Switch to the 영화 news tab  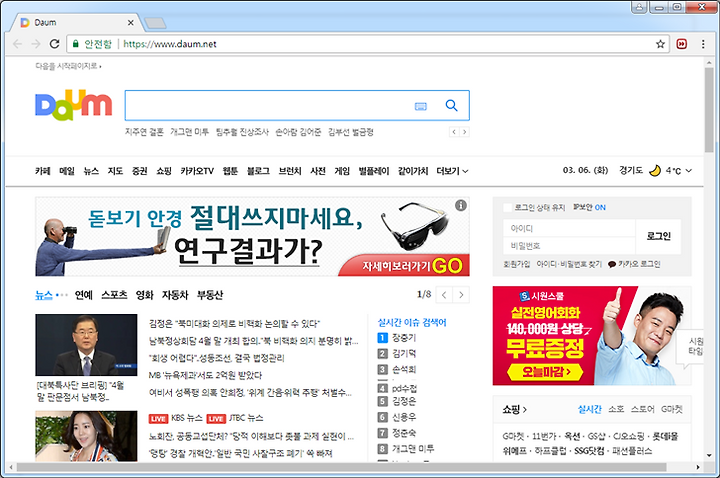[x=144, y=295]
